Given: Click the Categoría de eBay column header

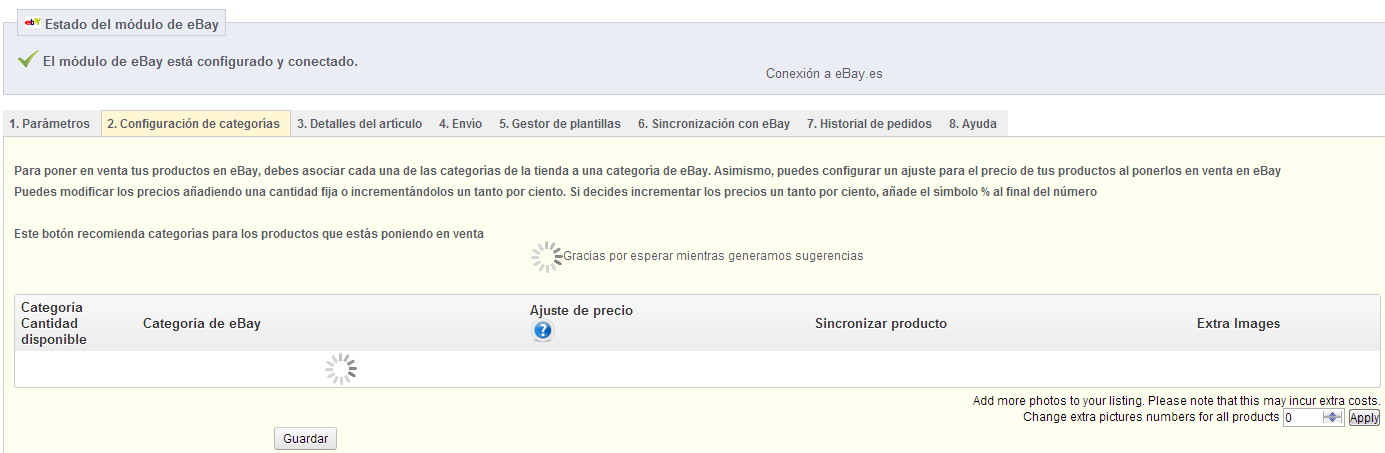Looking at the screenshot, I should (202, 323).
